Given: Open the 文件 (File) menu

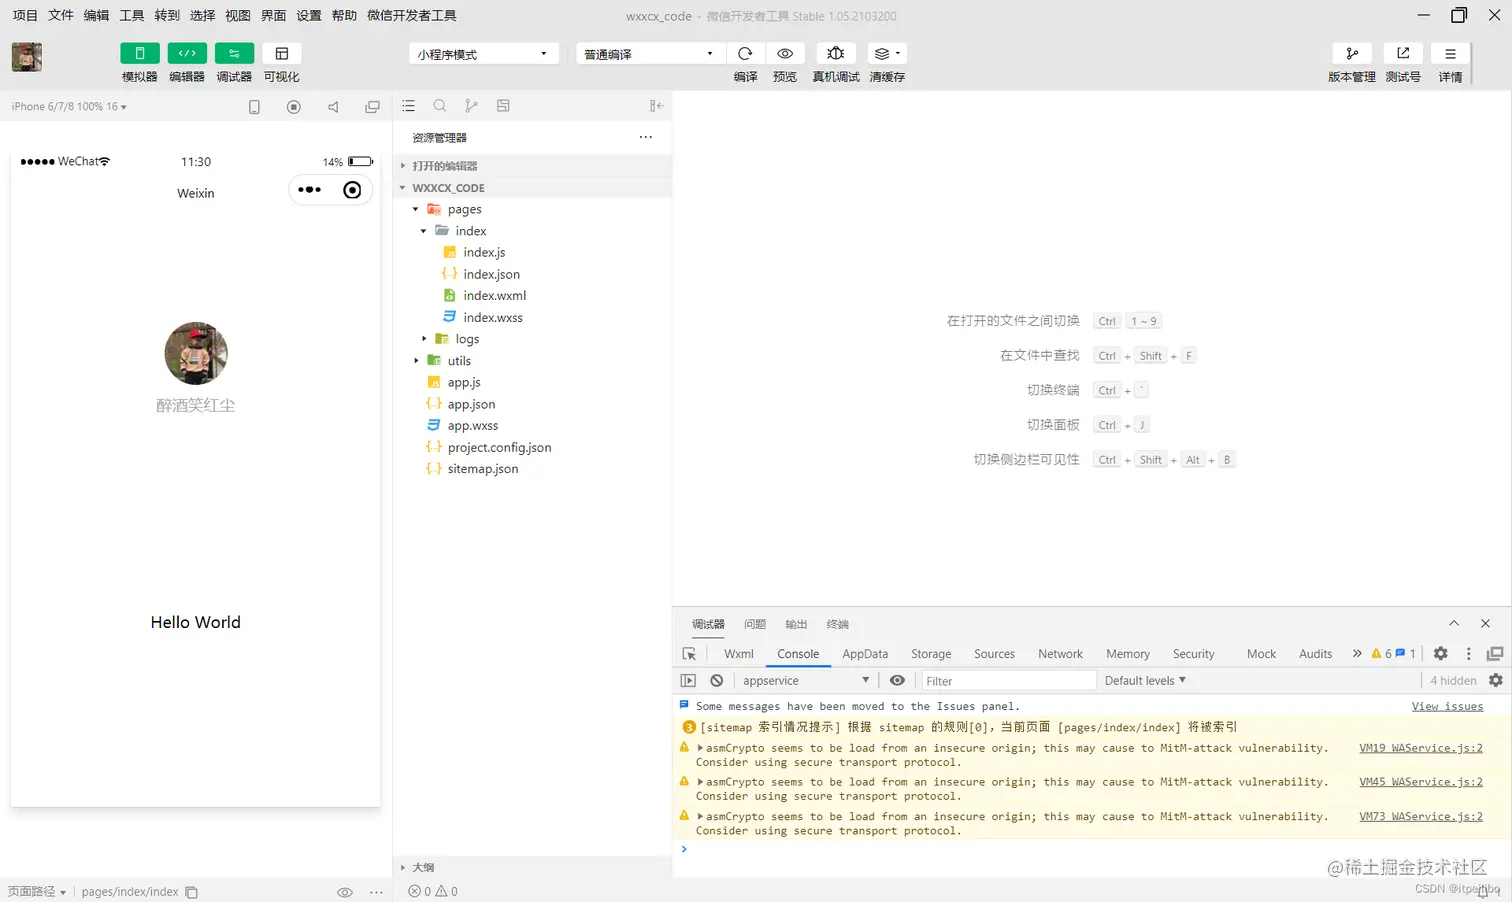Looking at the screenshot, I should click(61, 15).
